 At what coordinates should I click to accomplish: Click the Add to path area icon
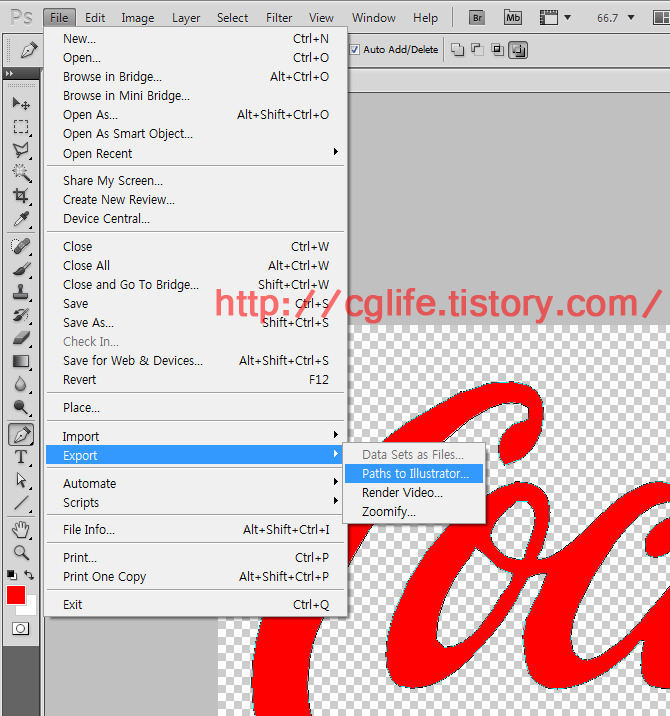(457, 49)
